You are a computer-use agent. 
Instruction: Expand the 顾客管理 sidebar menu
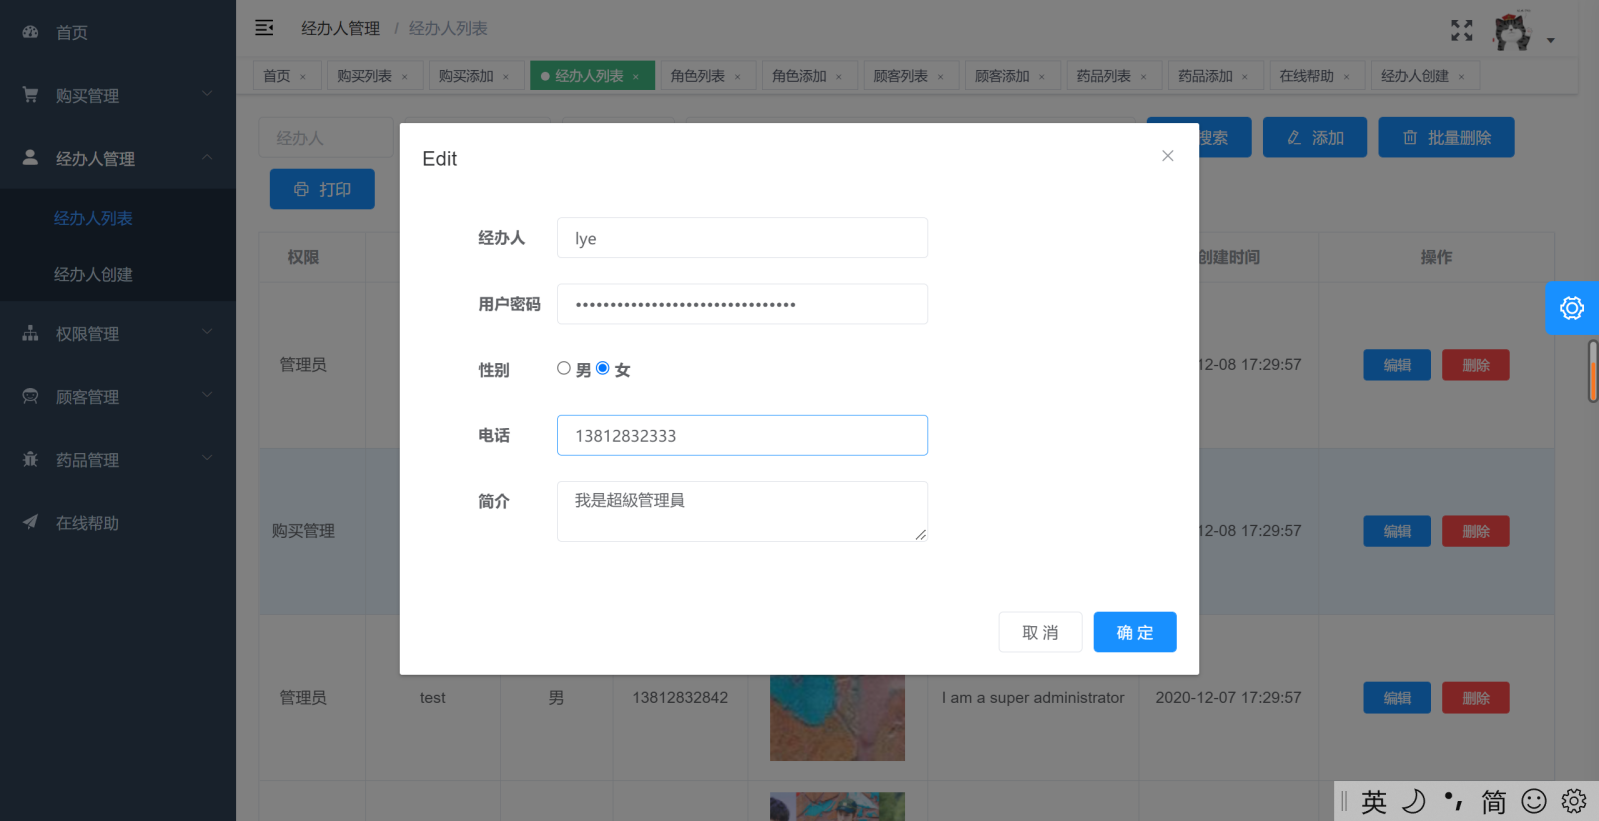[x=118, y=396]
